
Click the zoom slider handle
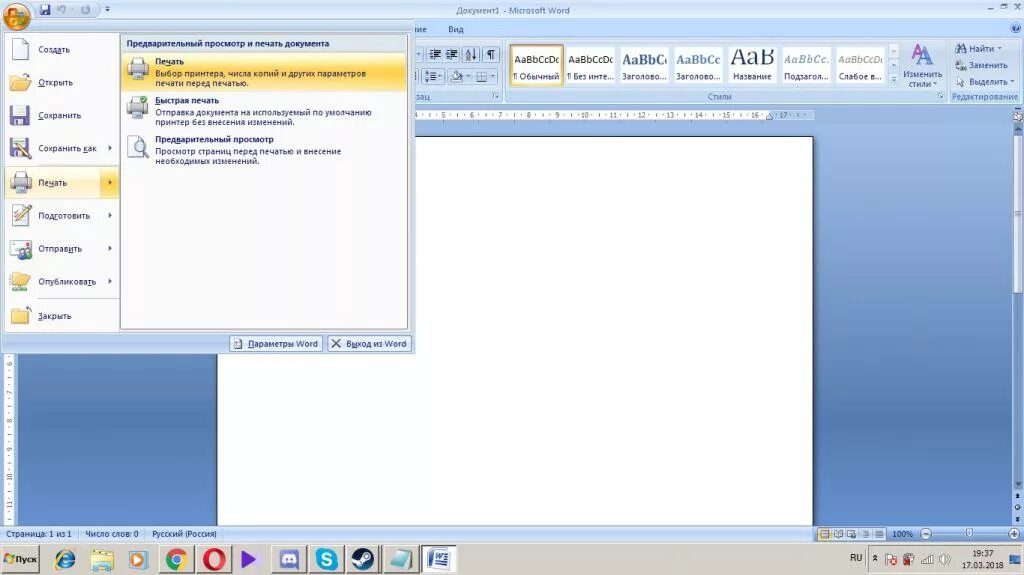pyautogui.click(x=969, y=534)
